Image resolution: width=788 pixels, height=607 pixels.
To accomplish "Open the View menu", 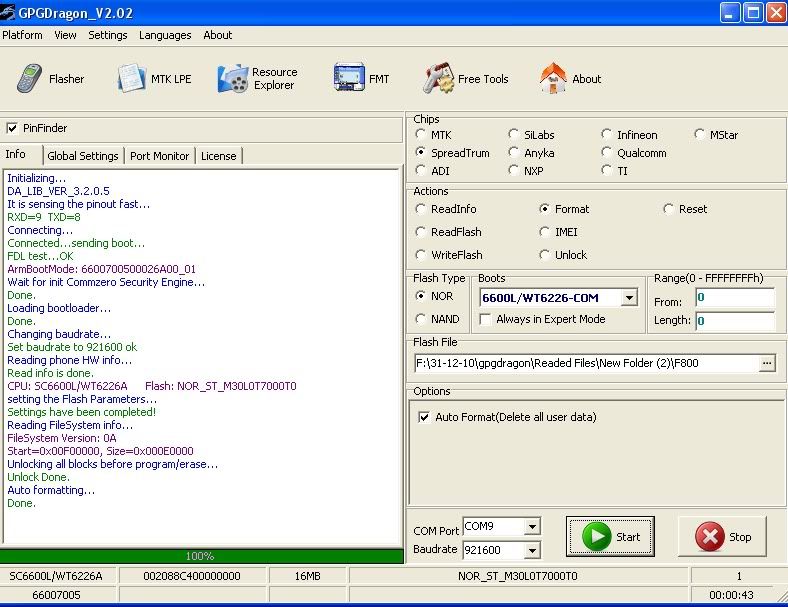I will tap(65, 35).
